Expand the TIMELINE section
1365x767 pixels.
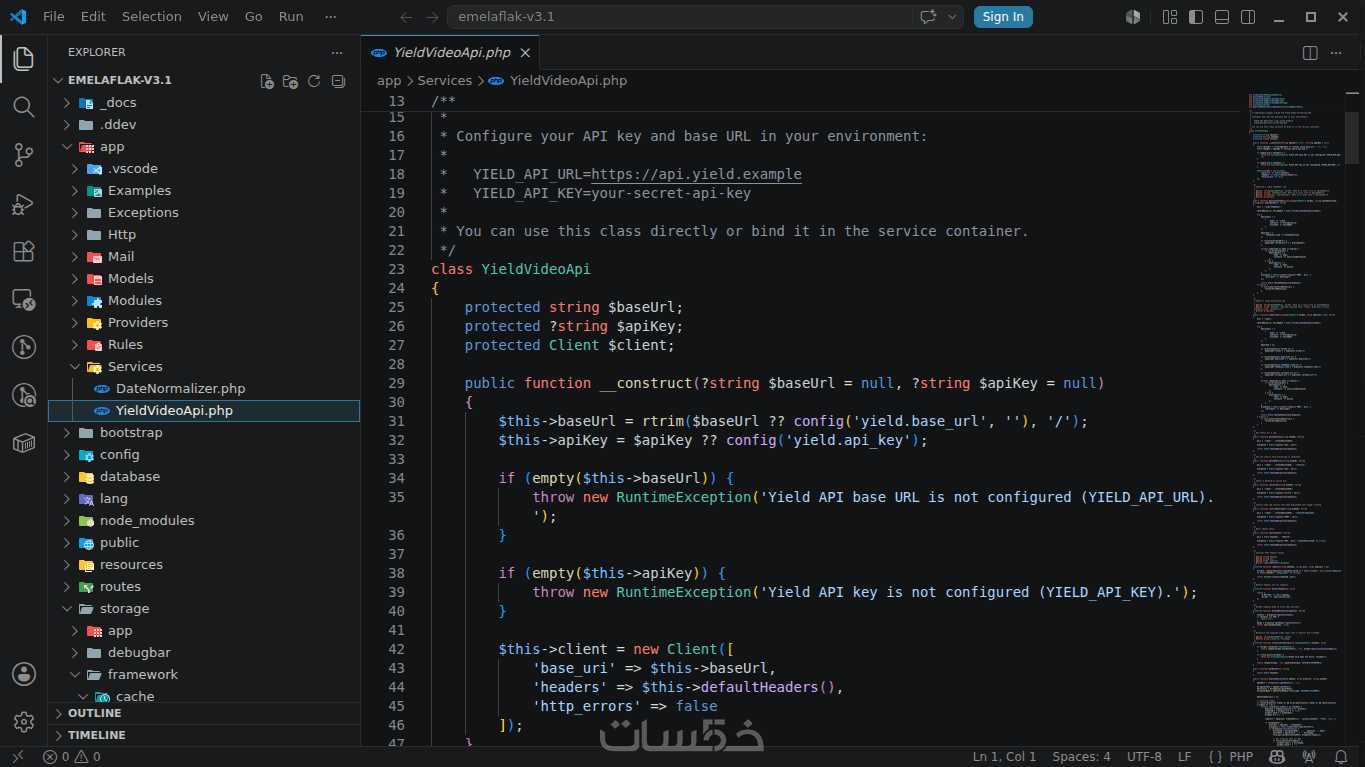click(204, 735)
